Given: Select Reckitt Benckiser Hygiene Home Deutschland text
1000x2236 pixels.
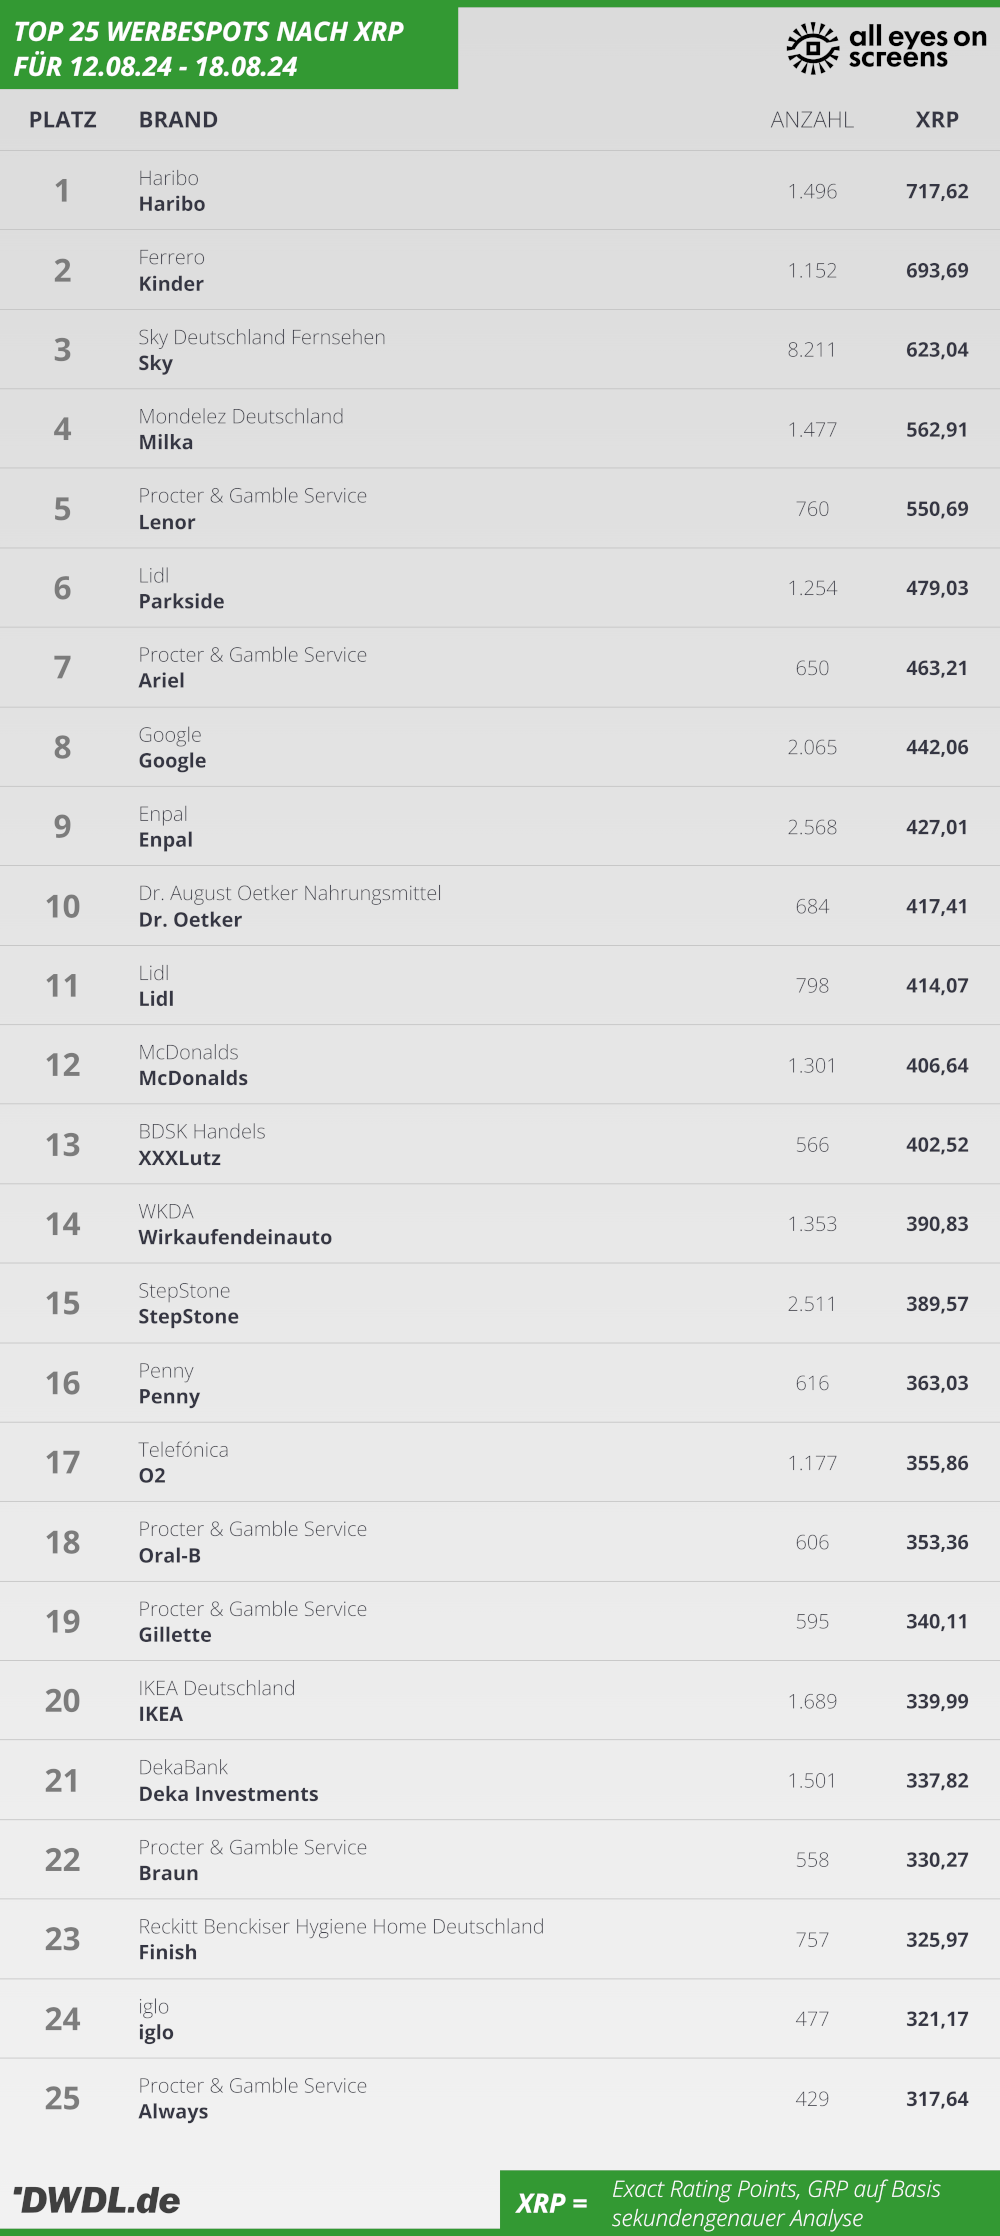Looking at the screenshot, I should (x=341, y=1927).
